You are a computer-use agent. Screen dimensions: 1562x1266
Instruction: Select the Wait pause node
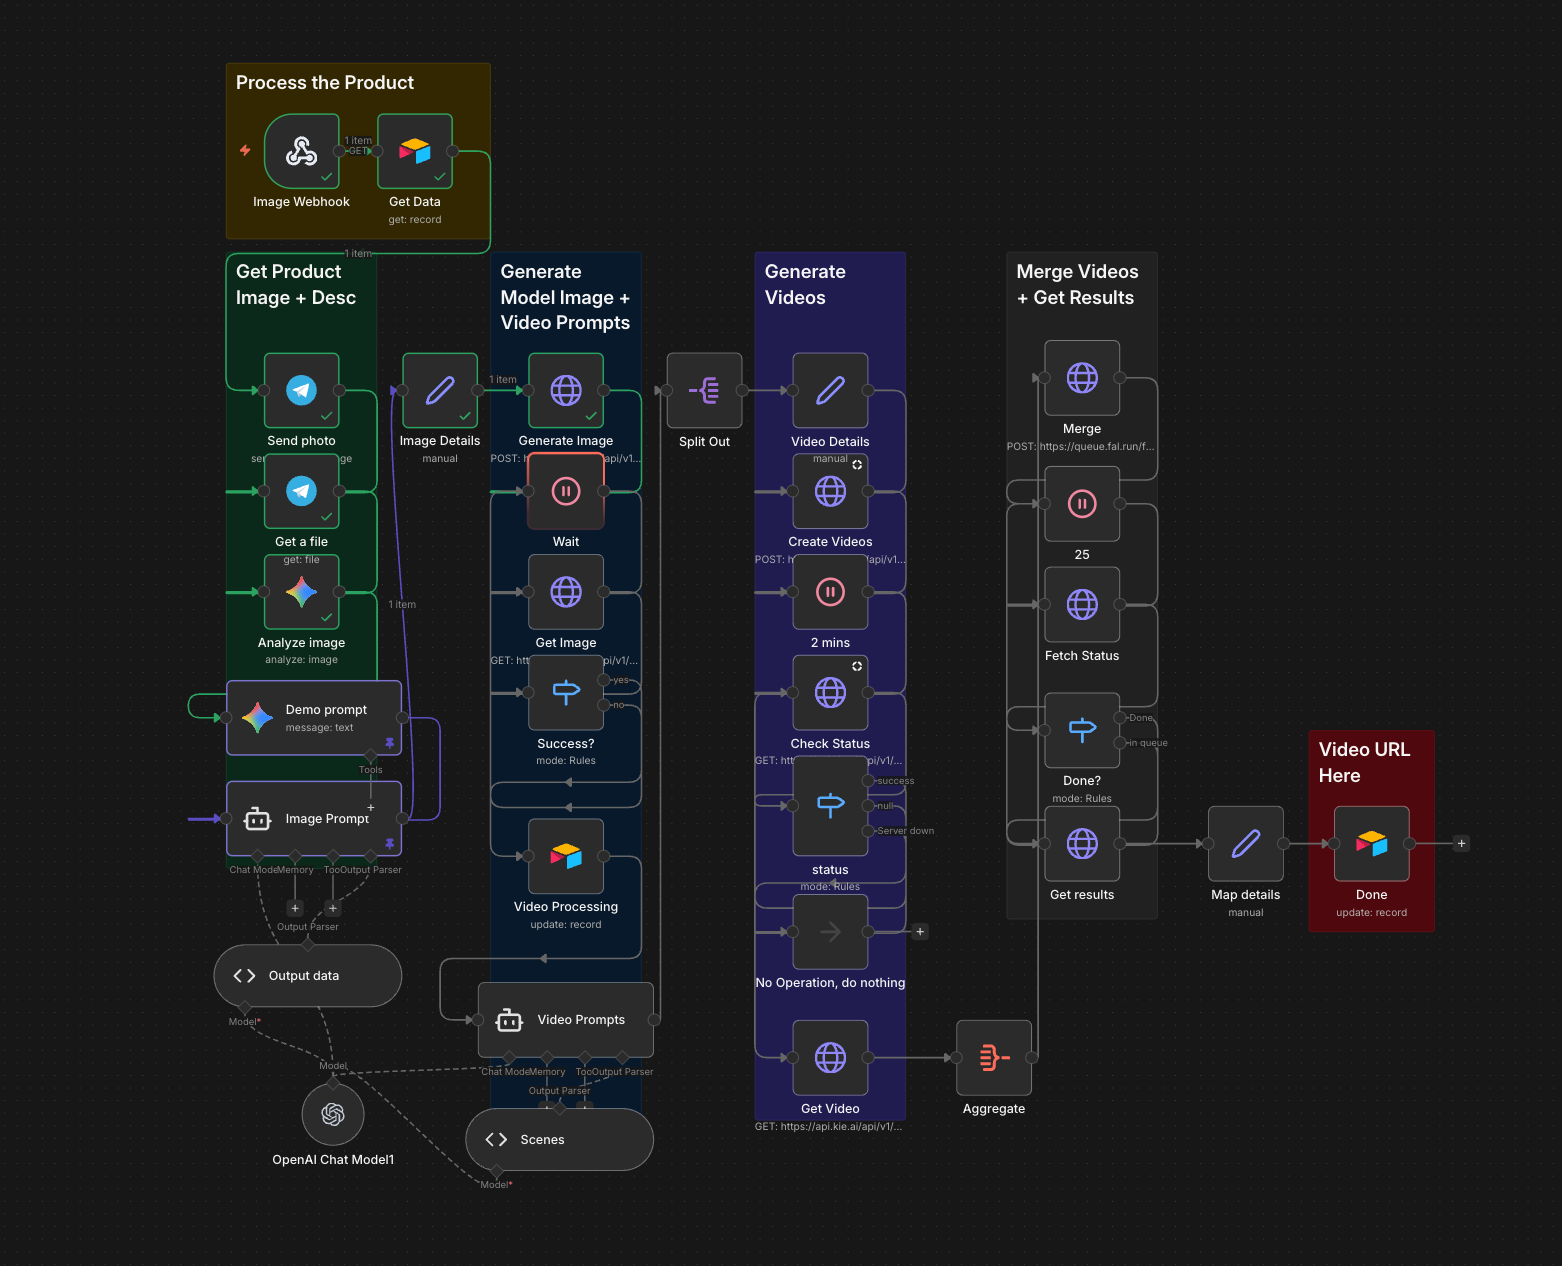565,491
